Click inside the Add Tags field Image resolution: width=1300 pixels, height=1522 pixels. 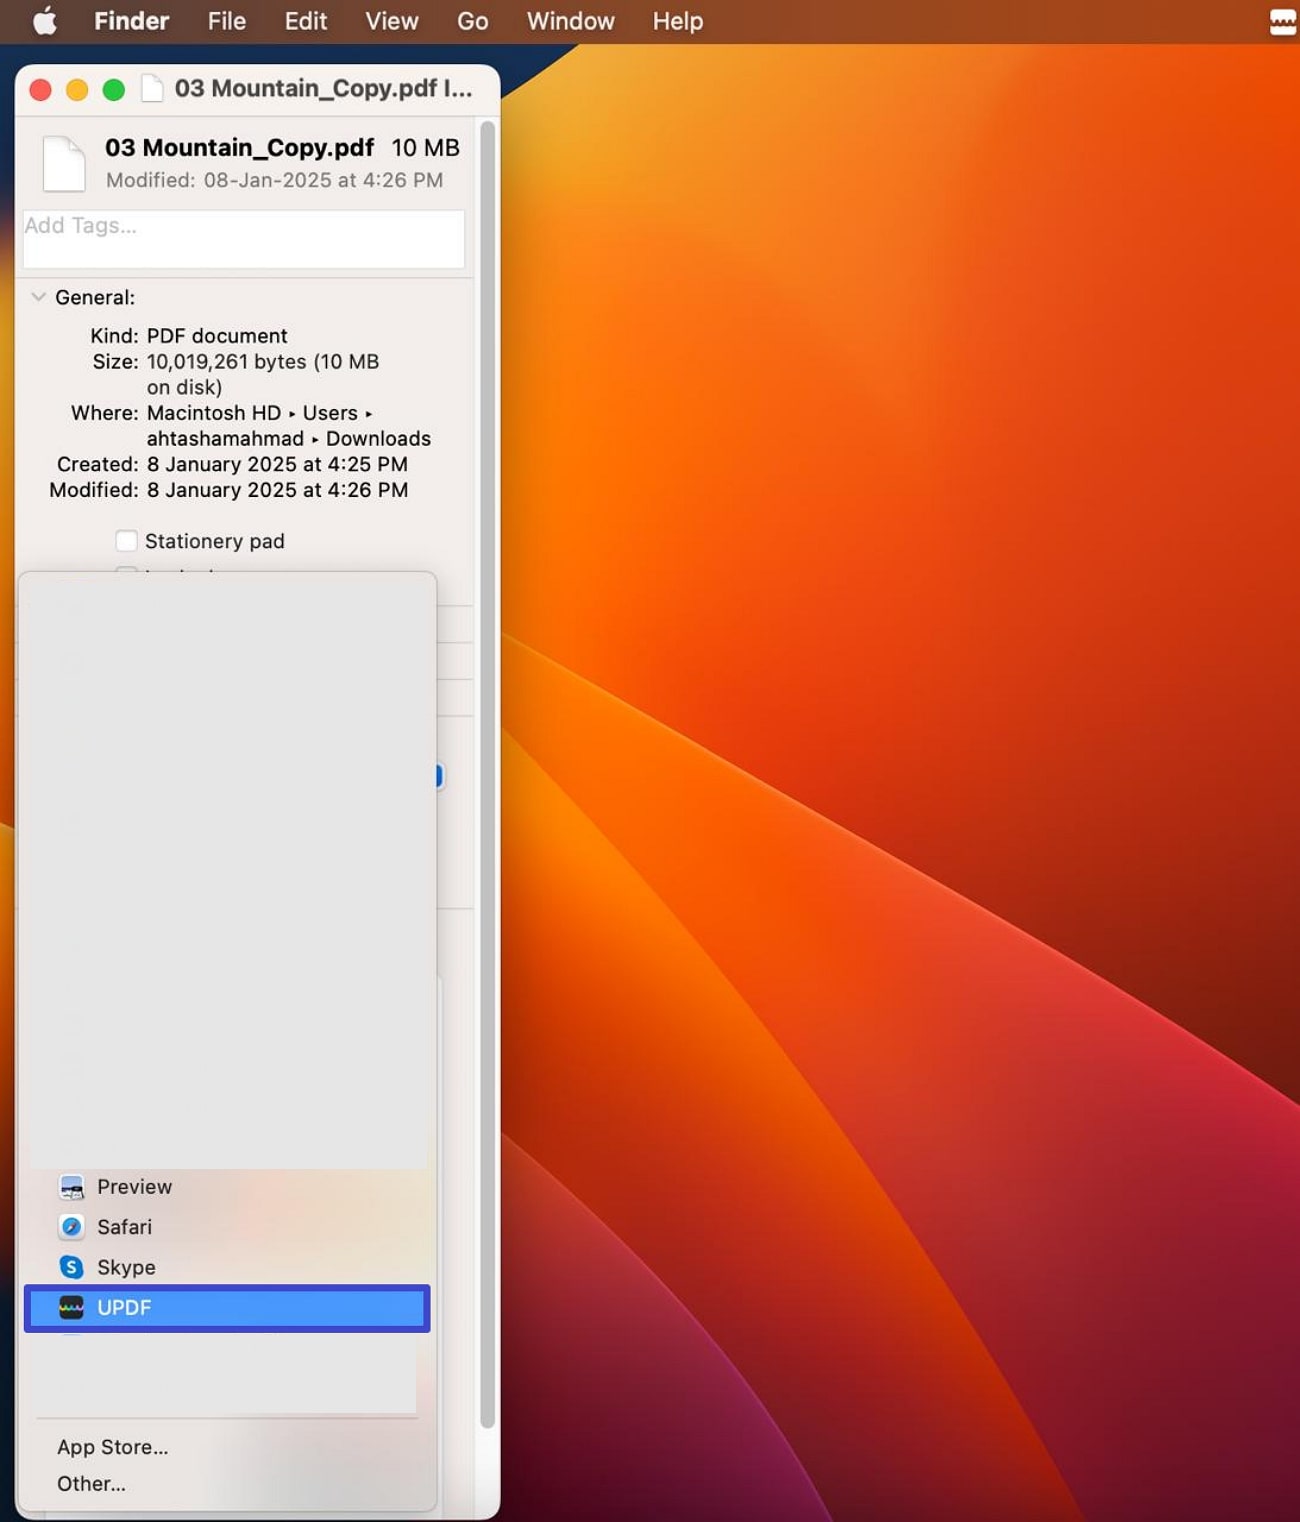pos(242,238)
